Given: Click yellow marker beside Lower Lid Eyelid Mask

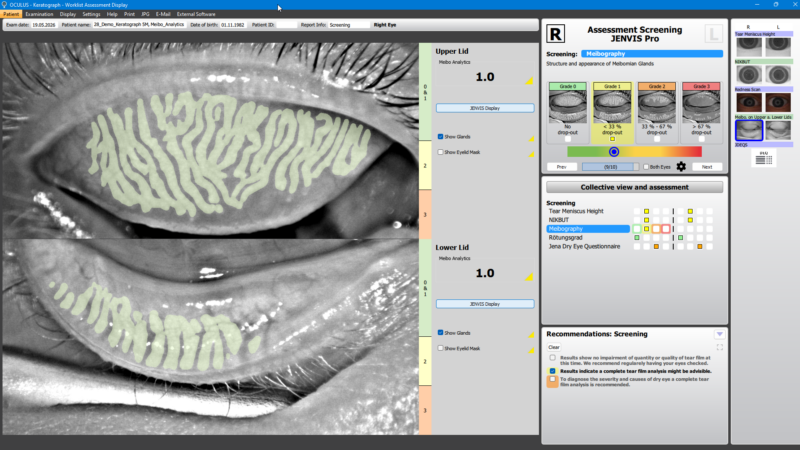Looking at the screenshot, I should 531,351.
